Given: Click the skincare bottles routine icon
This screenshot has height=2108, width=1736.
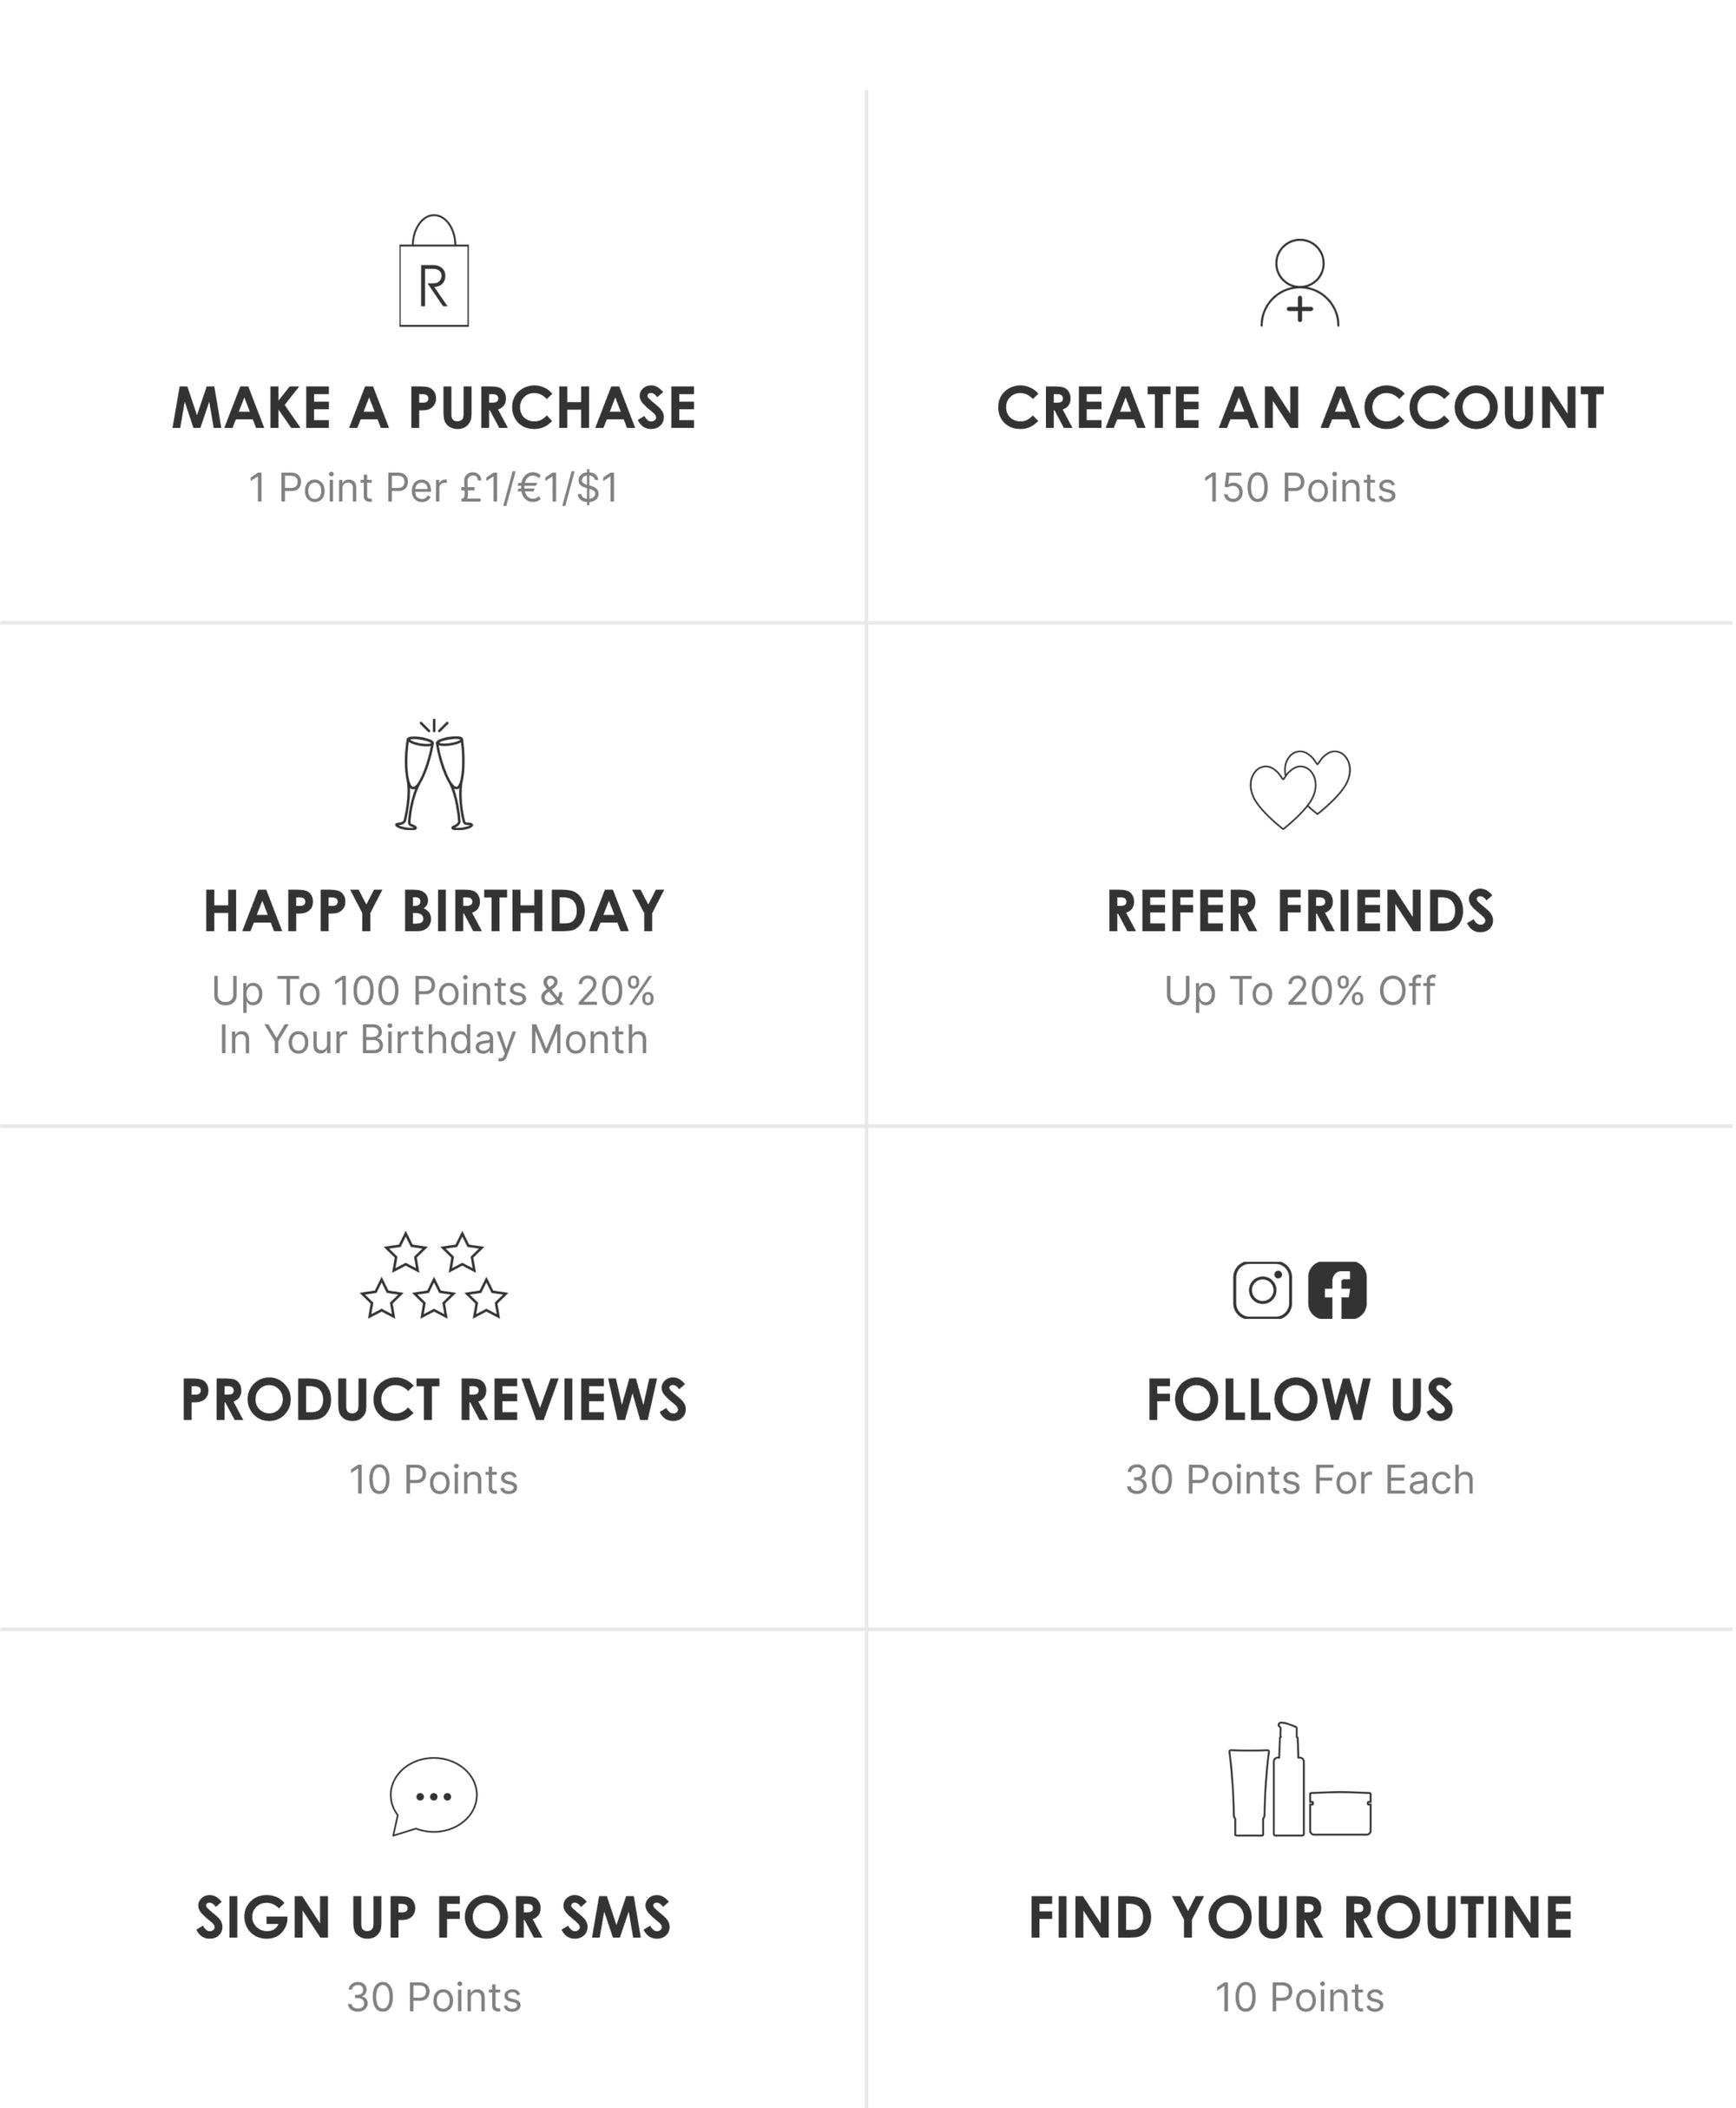Looking at the screenshot, I should (x=1300, y=1780).
